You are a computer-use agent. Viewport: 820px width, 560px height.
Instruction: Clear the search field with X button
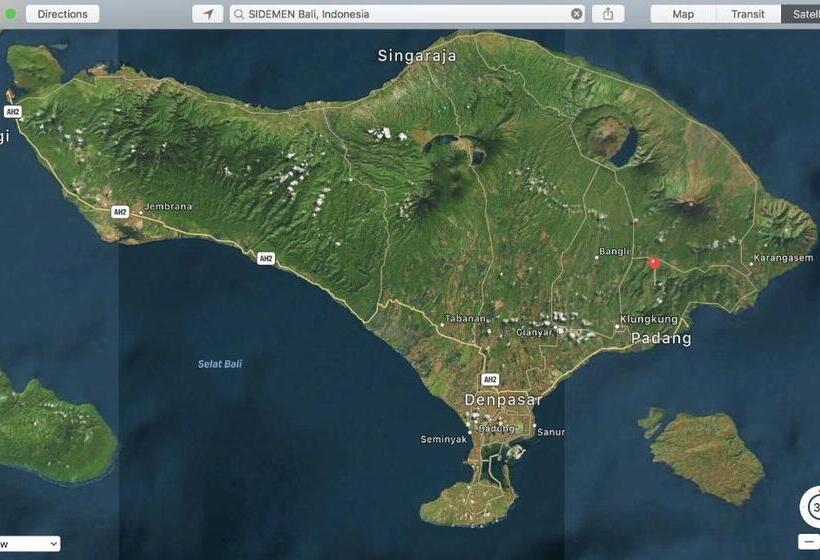[x=577, y=14]
